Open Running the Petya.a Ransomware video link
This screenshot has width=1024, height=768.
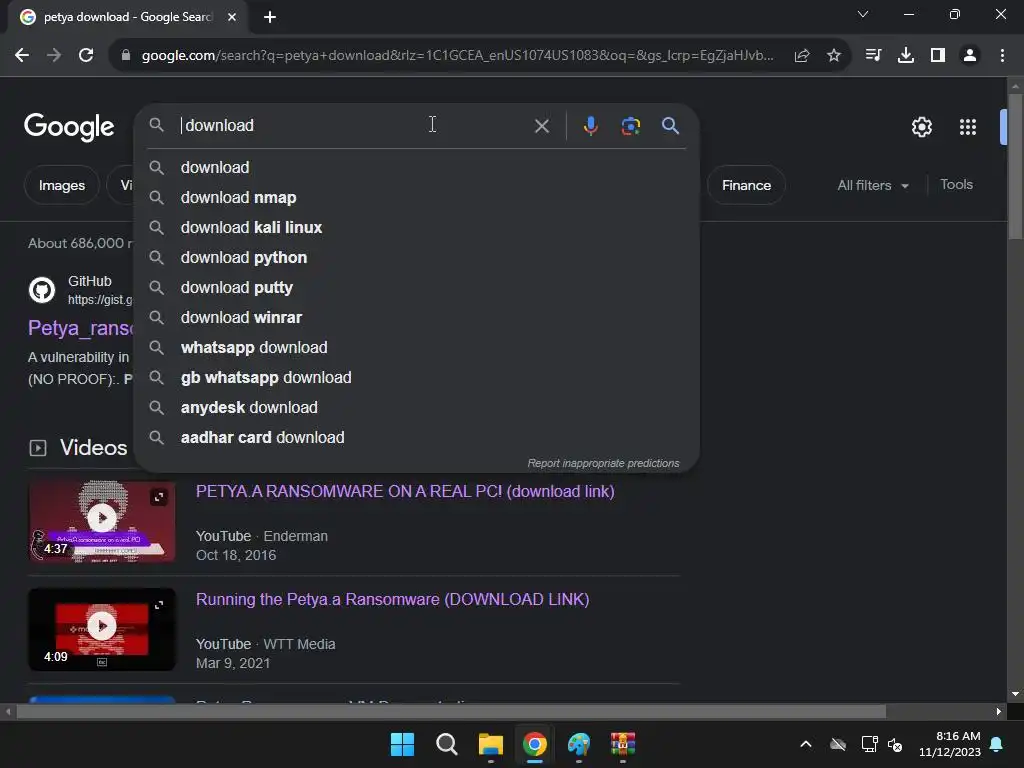coord(392,600)
